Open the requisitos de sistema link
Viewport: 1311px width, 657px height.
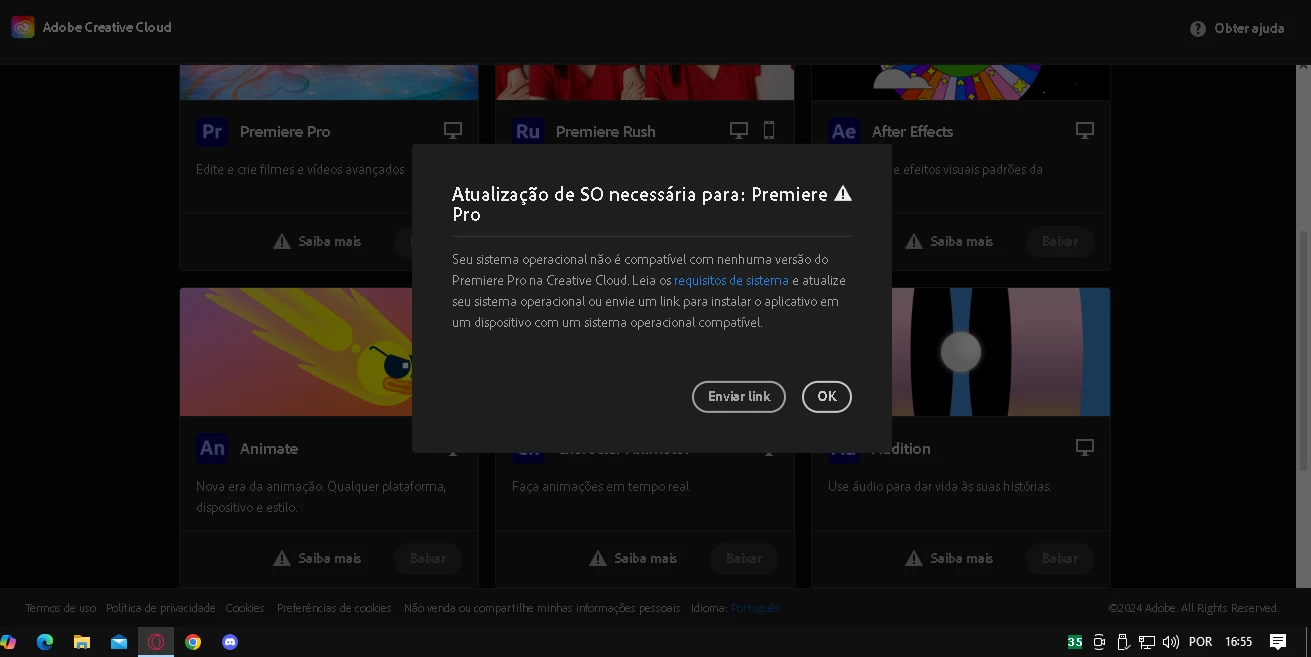tap(731, 281)
